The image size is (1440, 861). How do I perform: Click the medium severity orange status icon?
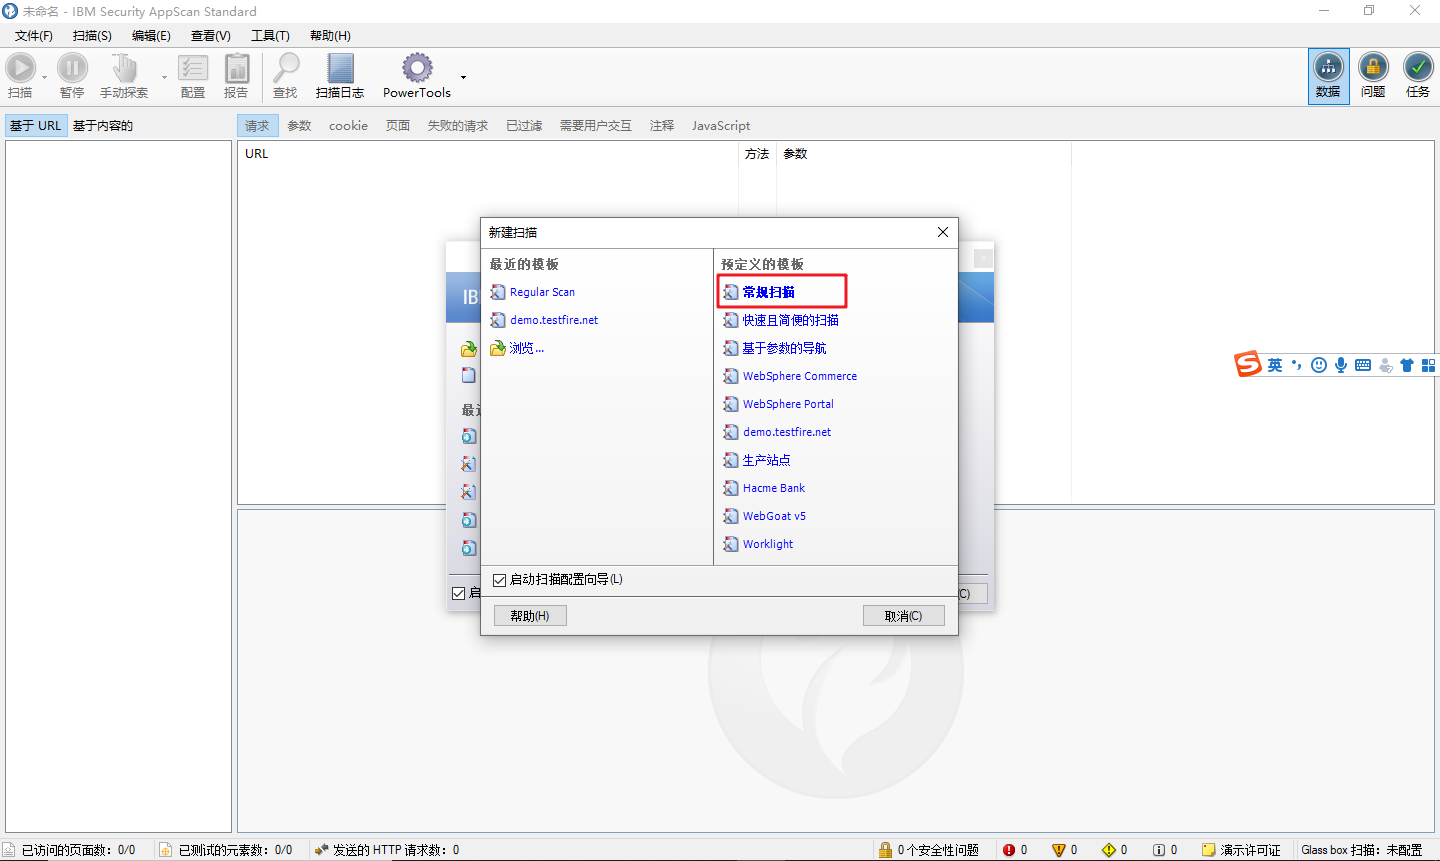coord(1059,850)
